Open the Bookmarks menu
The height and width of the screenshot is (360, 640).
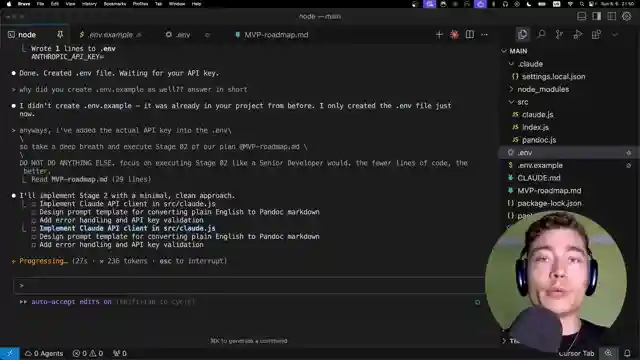pyautogui.click(x=115, y=4)
